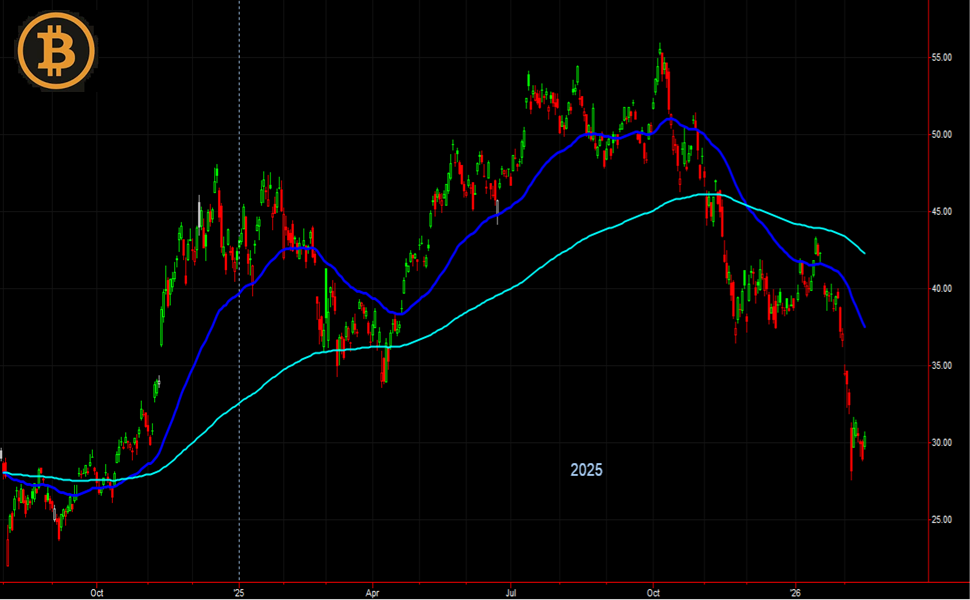Click the tallest candlestick peaking above 55.00

660,60
